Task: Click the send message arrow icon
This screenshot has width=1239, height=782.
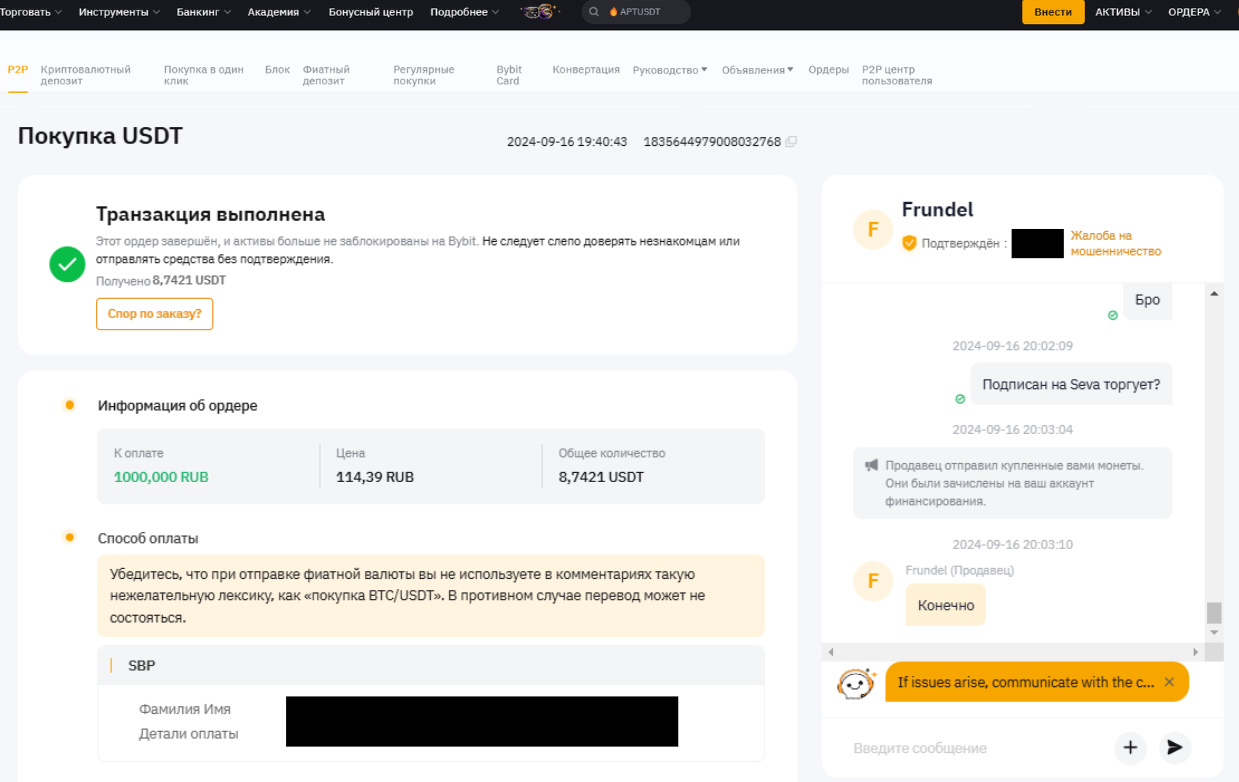Action: (1175, 747)
